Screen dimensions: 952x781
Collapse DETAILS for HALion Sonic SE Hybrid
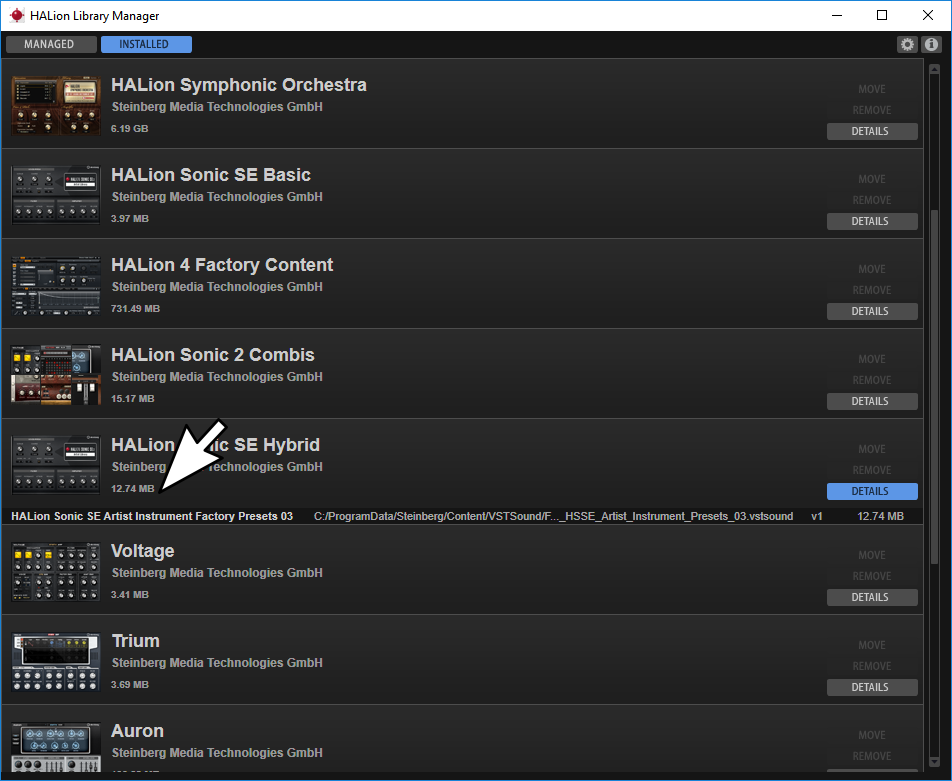872,491
